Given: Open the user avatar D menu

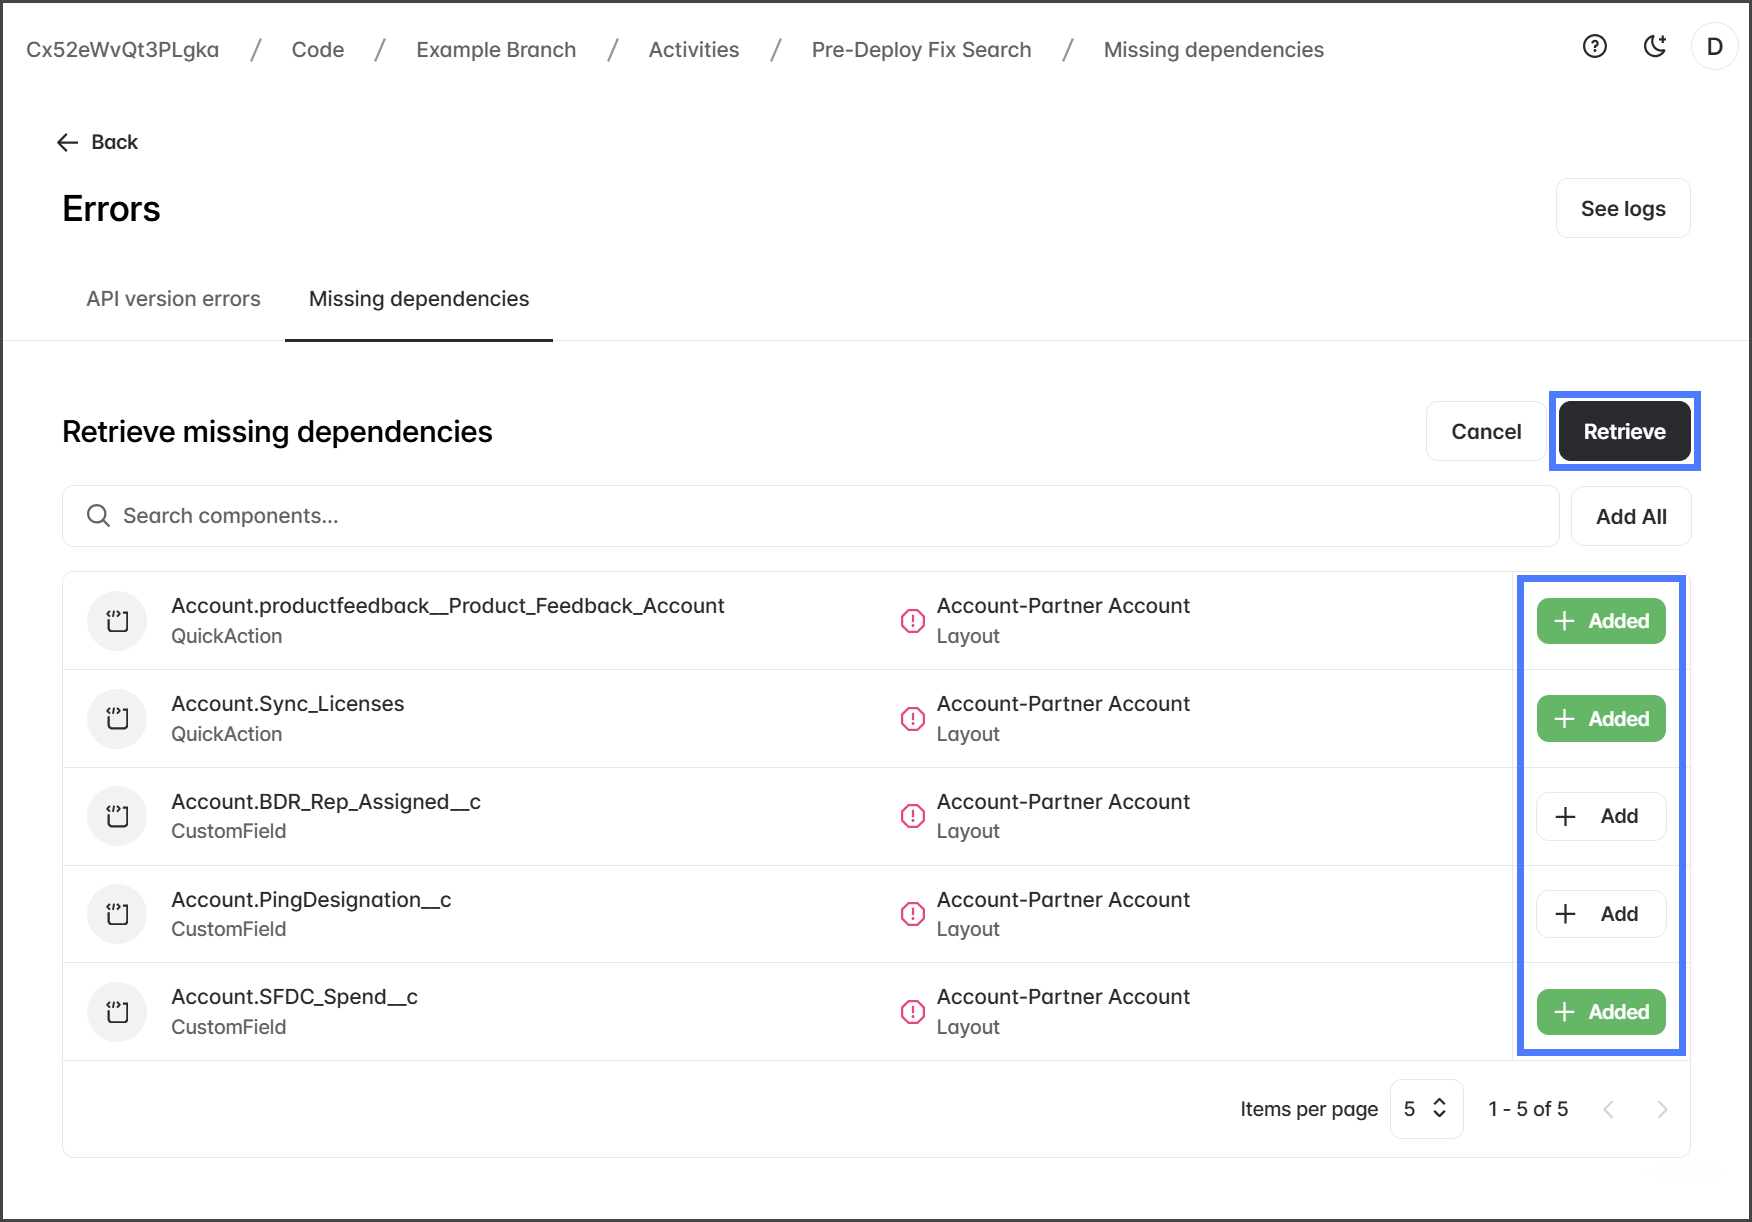Looking at the screenshot, I should click(x=1714, y=47).
